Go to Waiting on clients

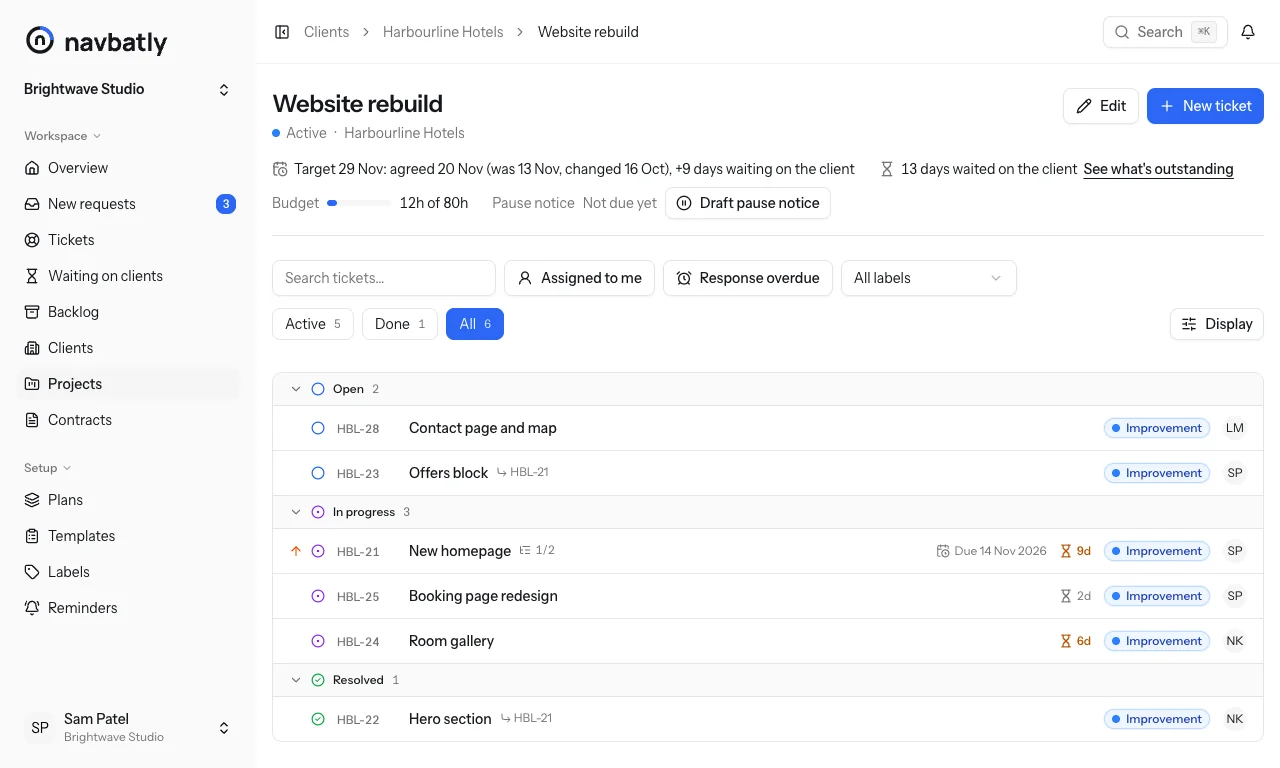point(128,276)
